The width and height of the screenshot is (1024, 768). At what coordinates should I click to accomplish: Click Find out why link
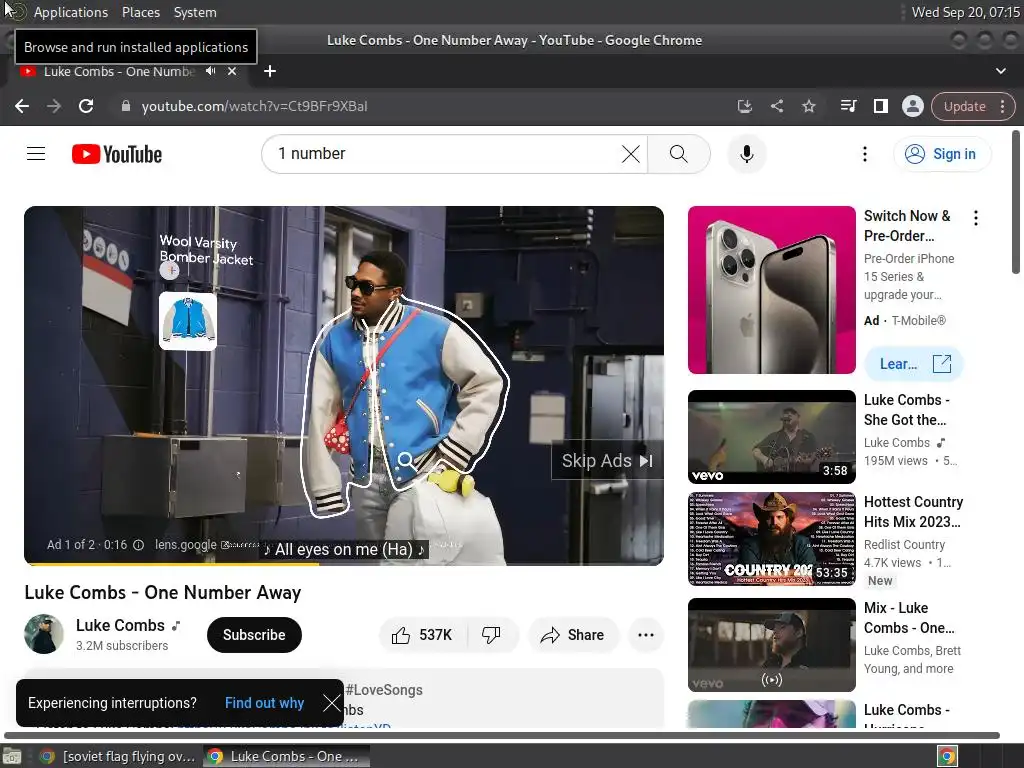[264, 703]
